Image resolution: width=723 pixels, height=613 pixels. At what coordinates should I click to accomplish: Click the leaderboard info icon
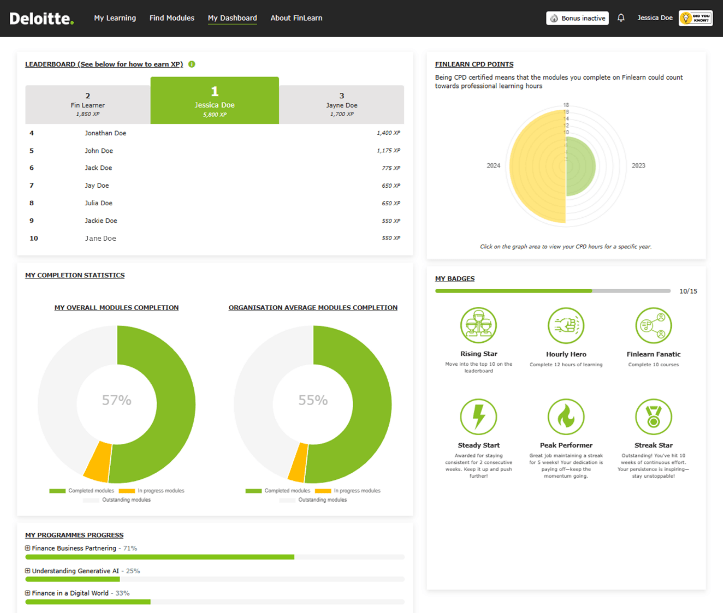point(192,64)
